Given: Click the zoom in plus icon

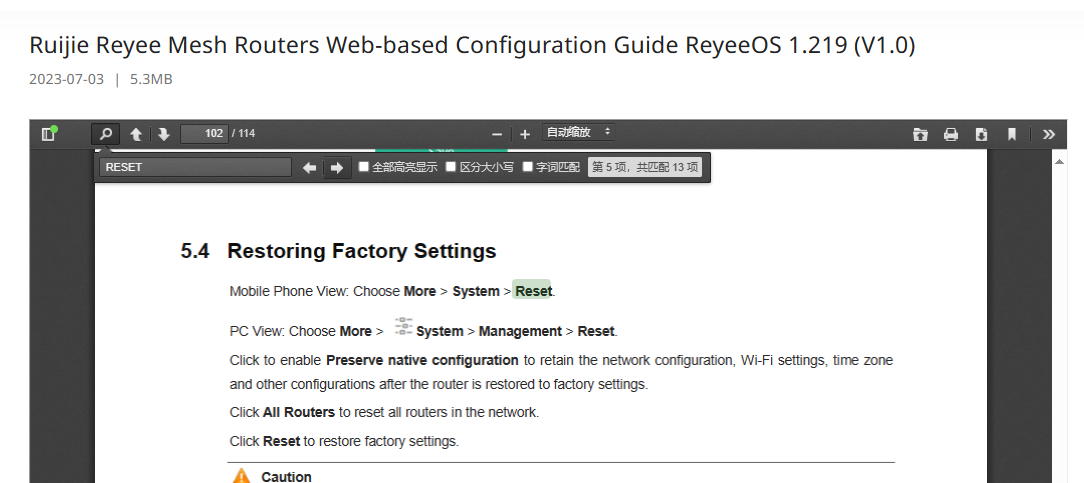Looking at the screenshot, I should [x=525, y=134].
